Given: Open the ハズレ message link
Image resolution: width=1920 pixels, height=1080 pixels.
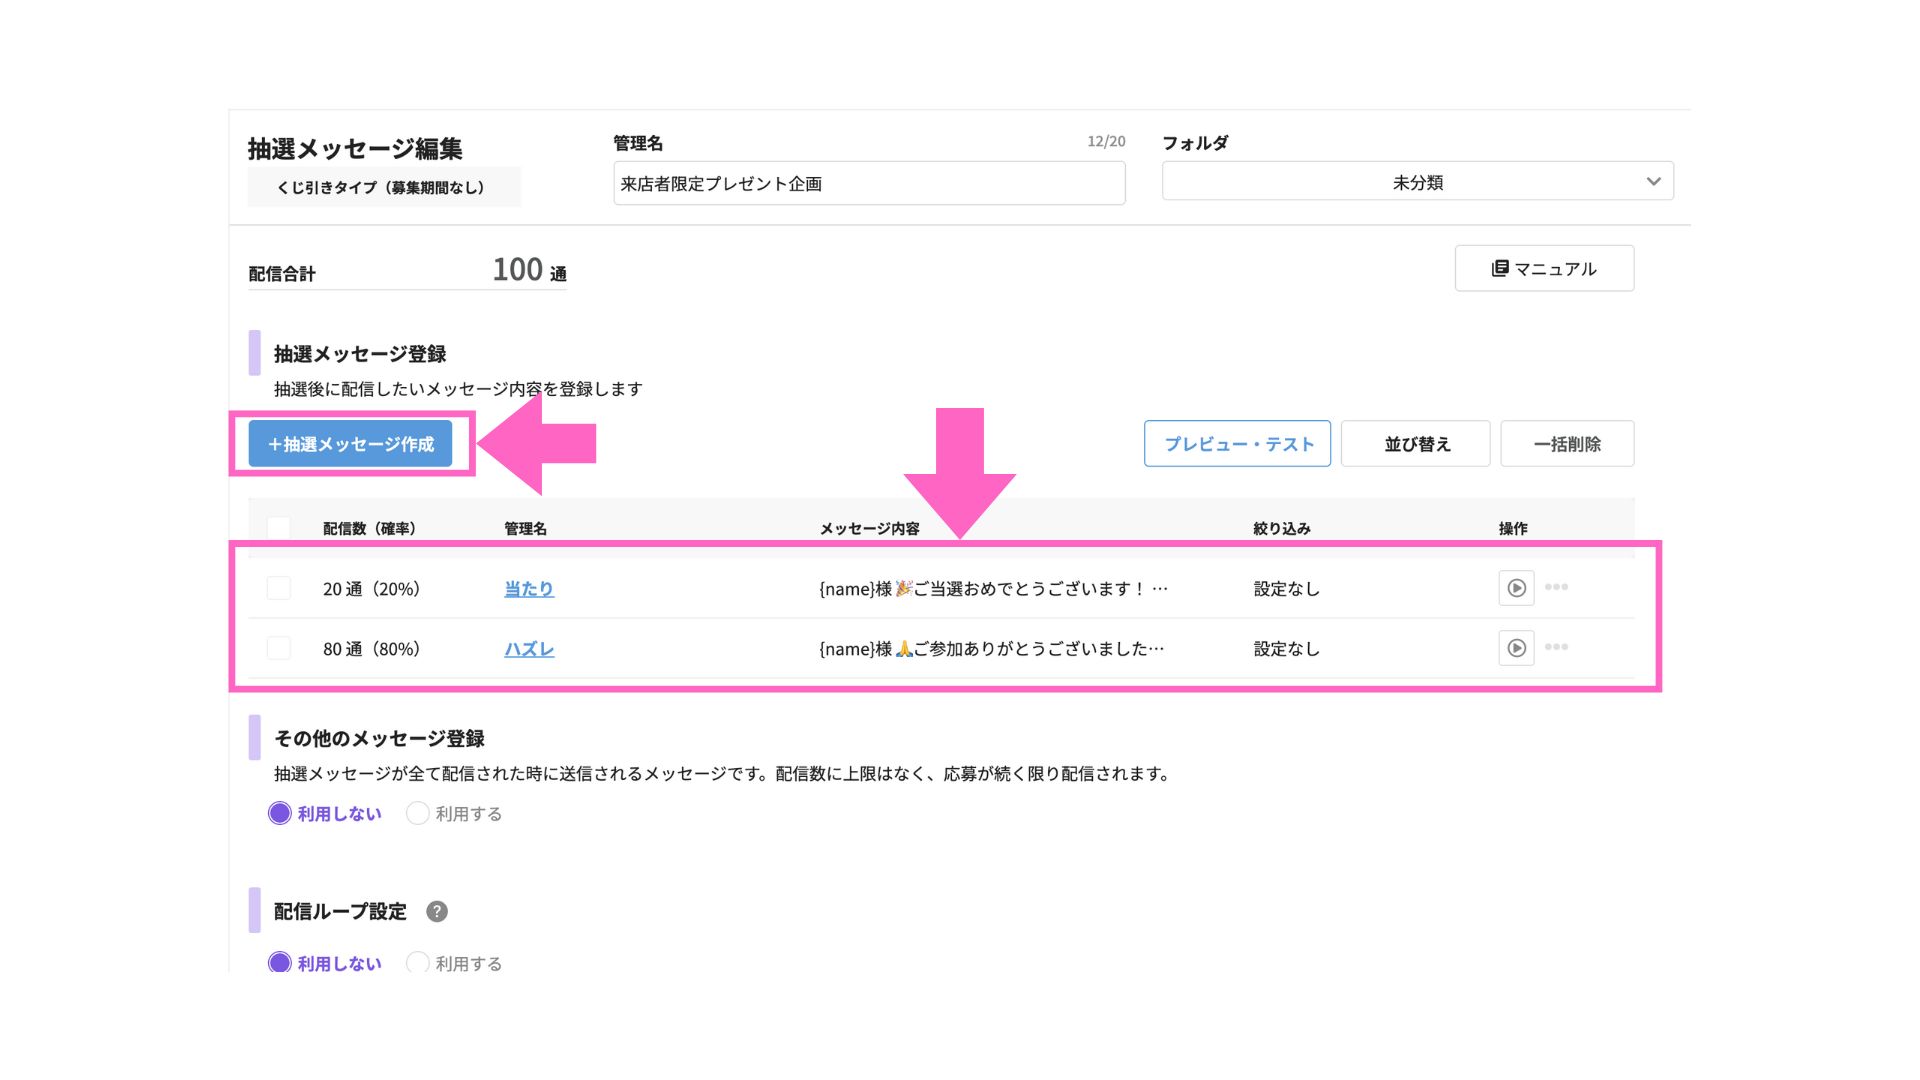Looking at the screenshot, I should pos(529,649).
